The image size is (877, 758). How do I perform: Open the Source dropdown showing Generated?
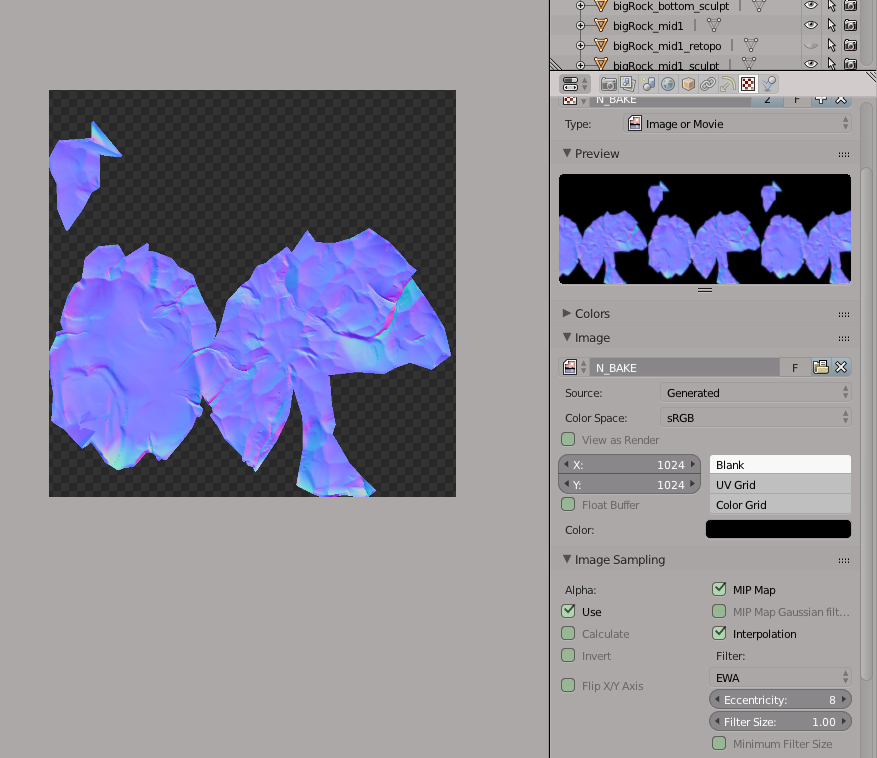click(755, 392)
